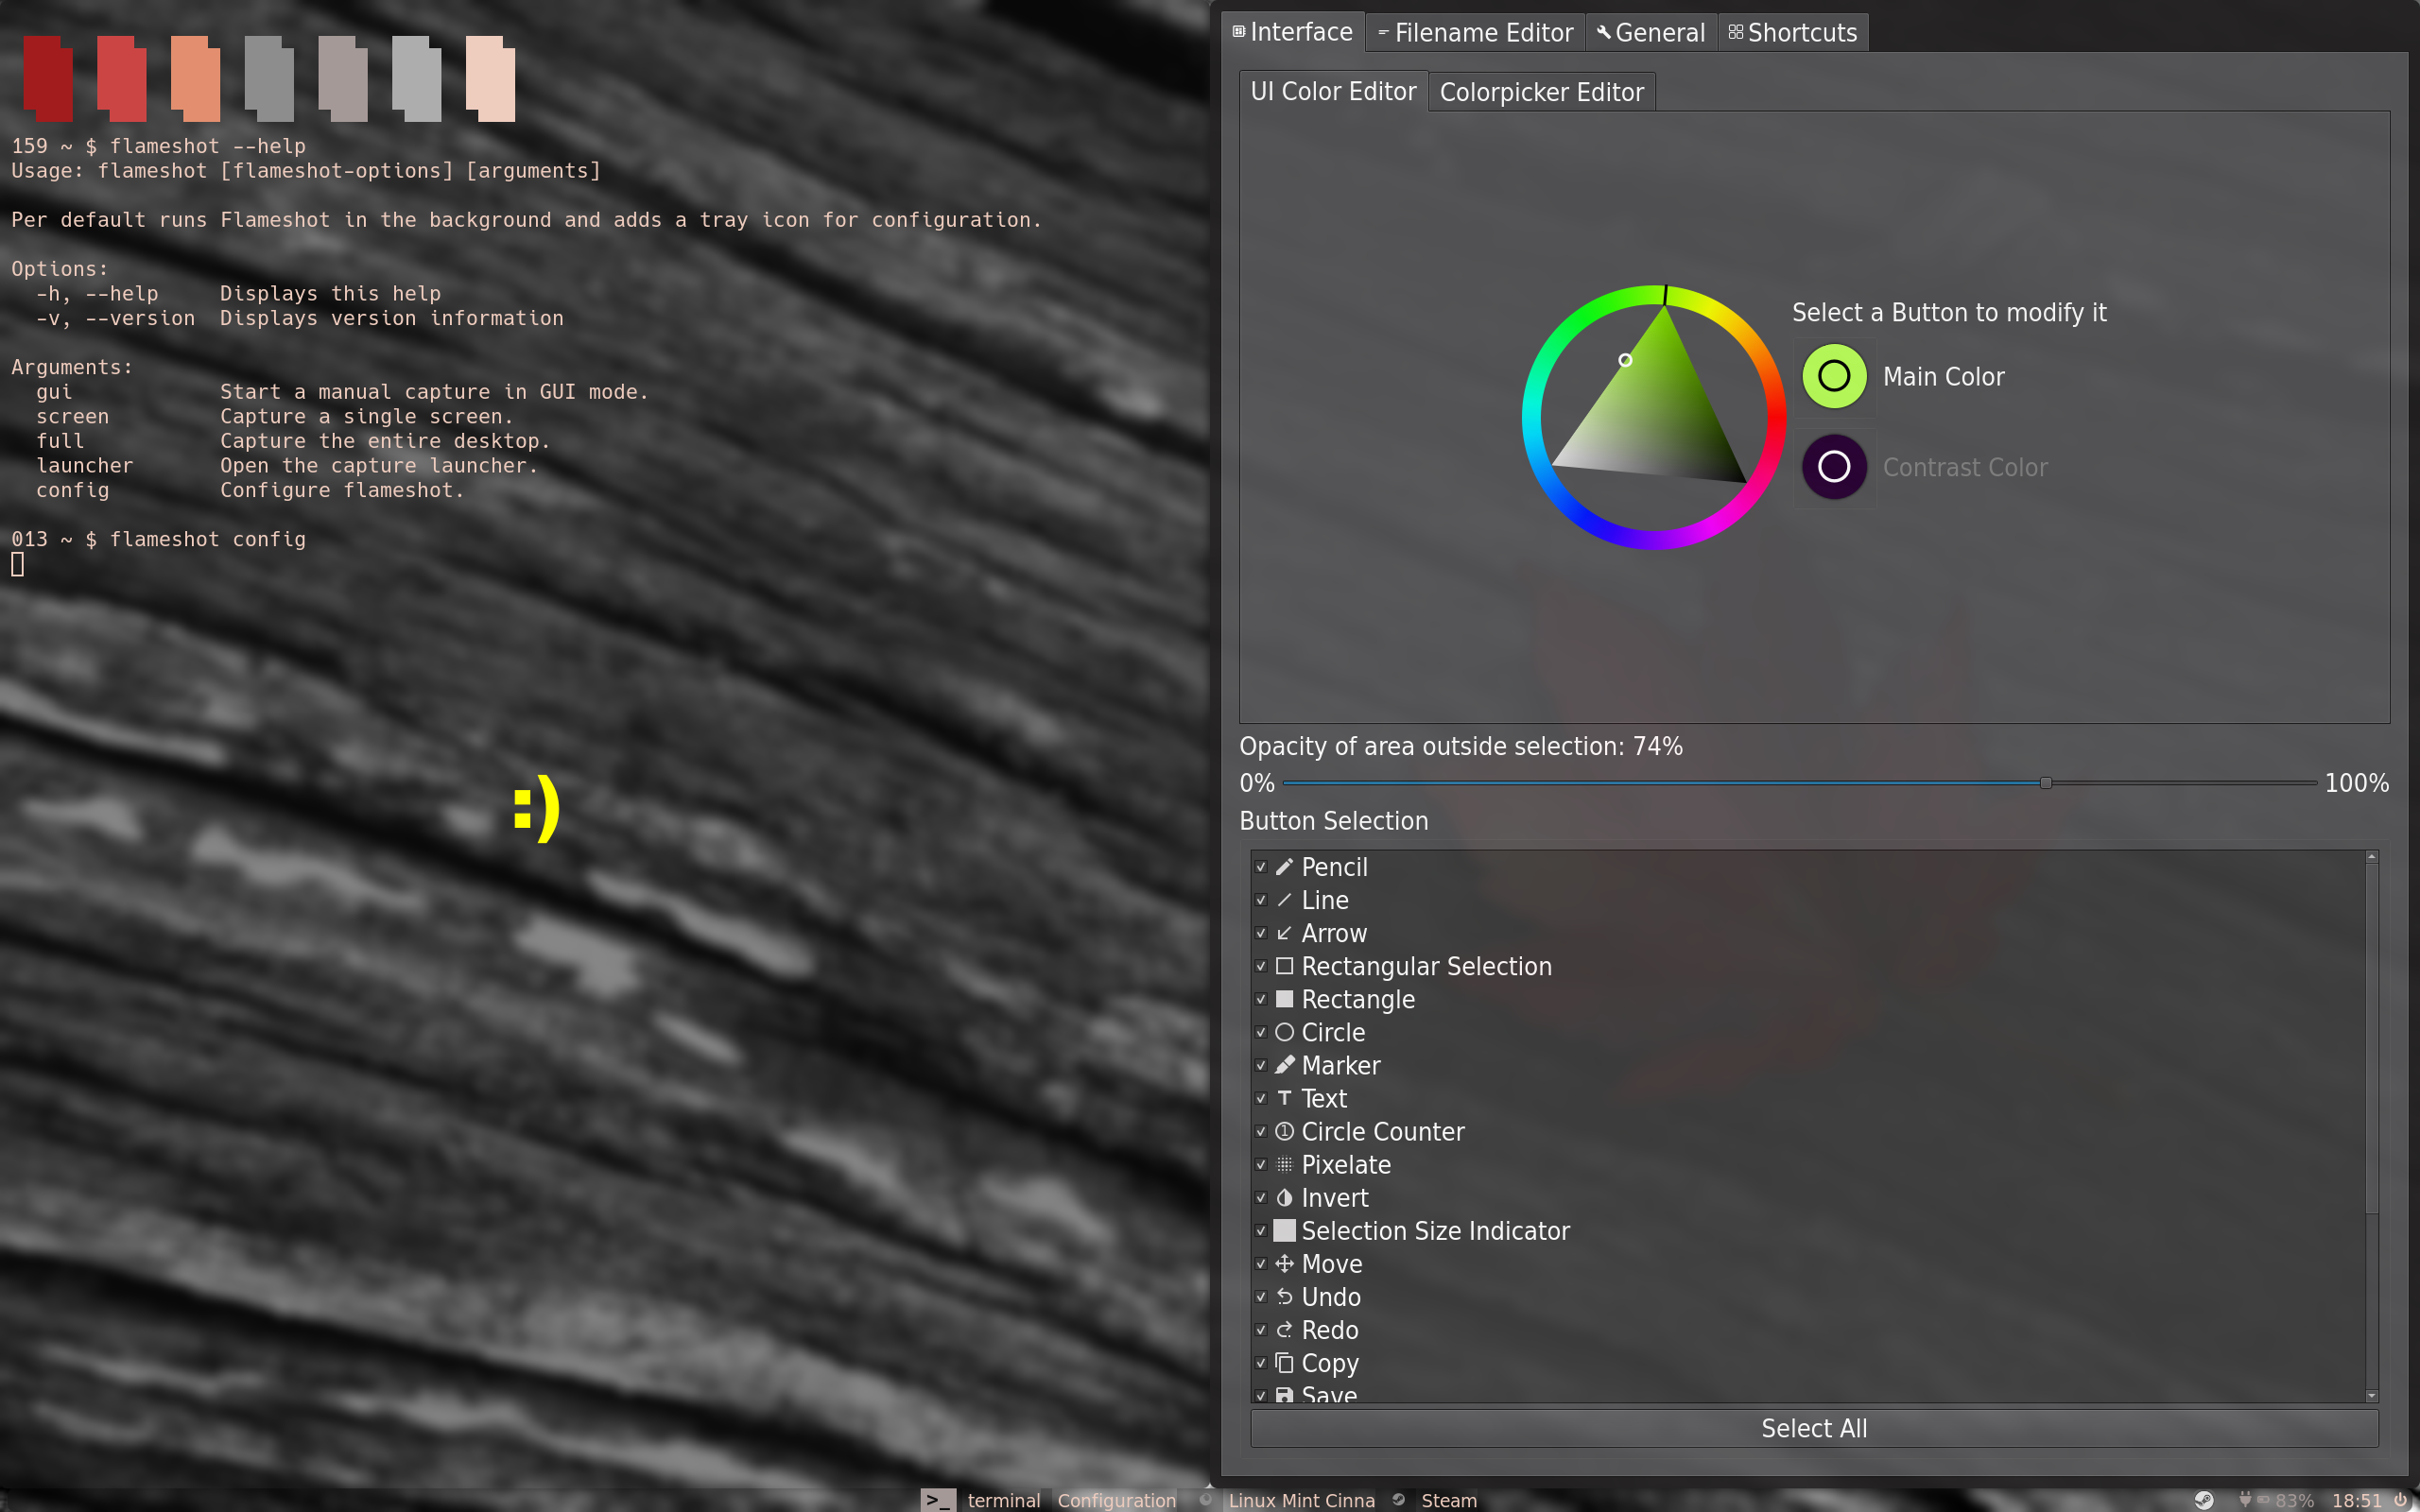
Task: Click the Move tool icon in list
Action: tap(1285, 1263)
